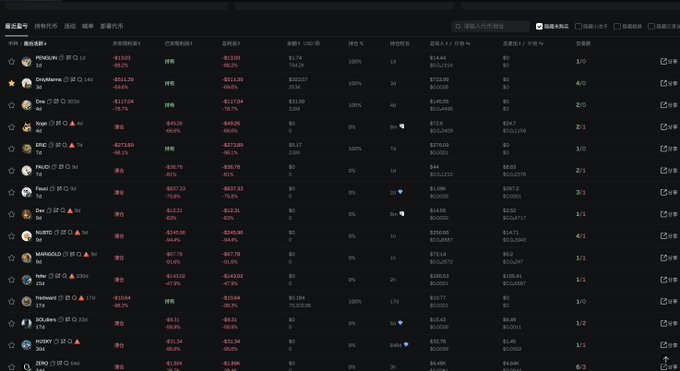Click diamond badge on Fauci holding time
The width and height of the screenshot is (680, 371).
coord(400,192)
